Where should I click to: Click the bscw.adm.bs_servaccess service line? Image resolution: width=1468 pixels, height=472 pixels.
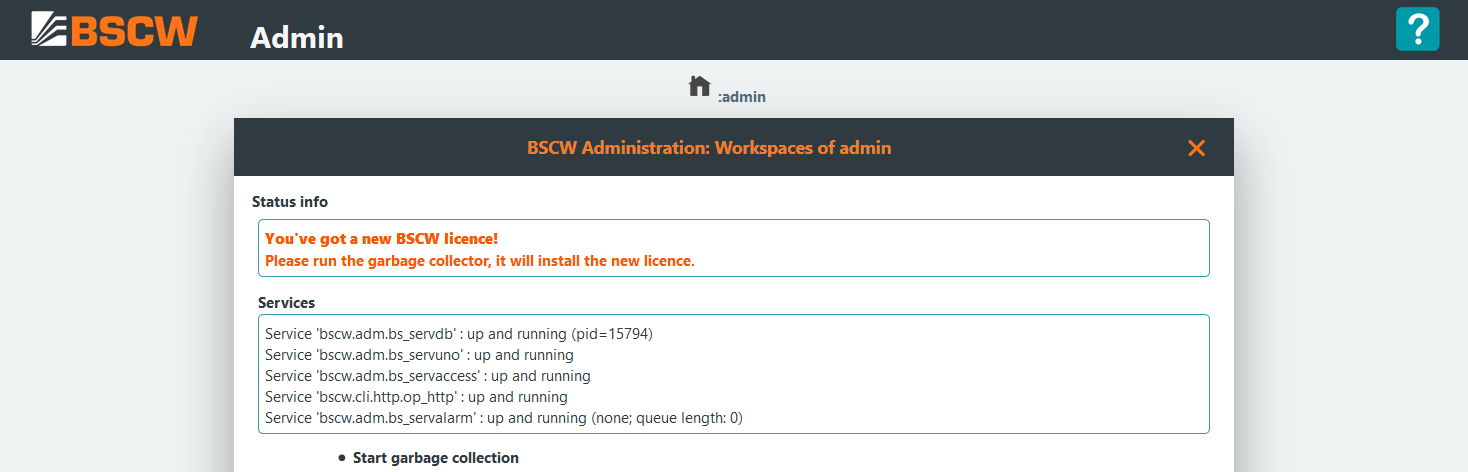(428, 376)
